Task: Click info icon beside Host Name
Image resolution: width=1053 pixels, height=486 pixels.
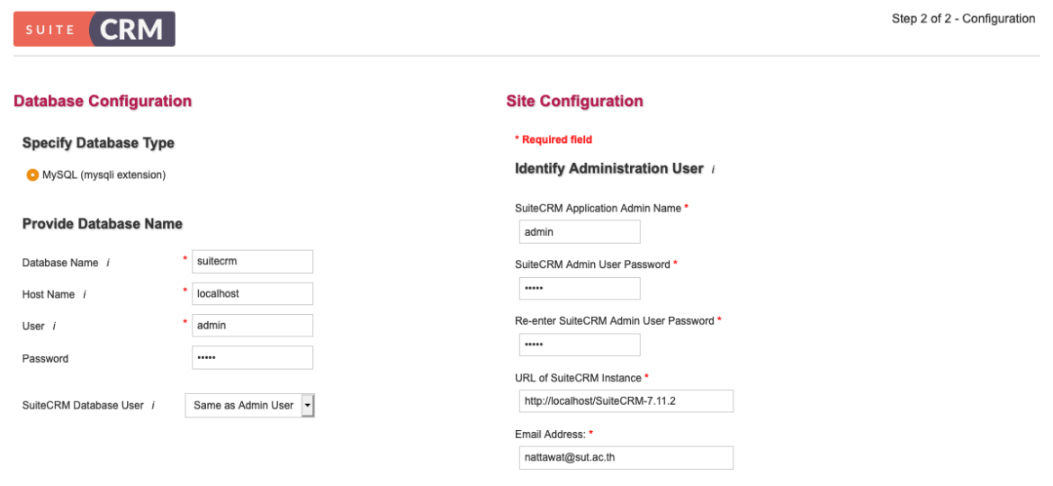Action: point(84,295)
